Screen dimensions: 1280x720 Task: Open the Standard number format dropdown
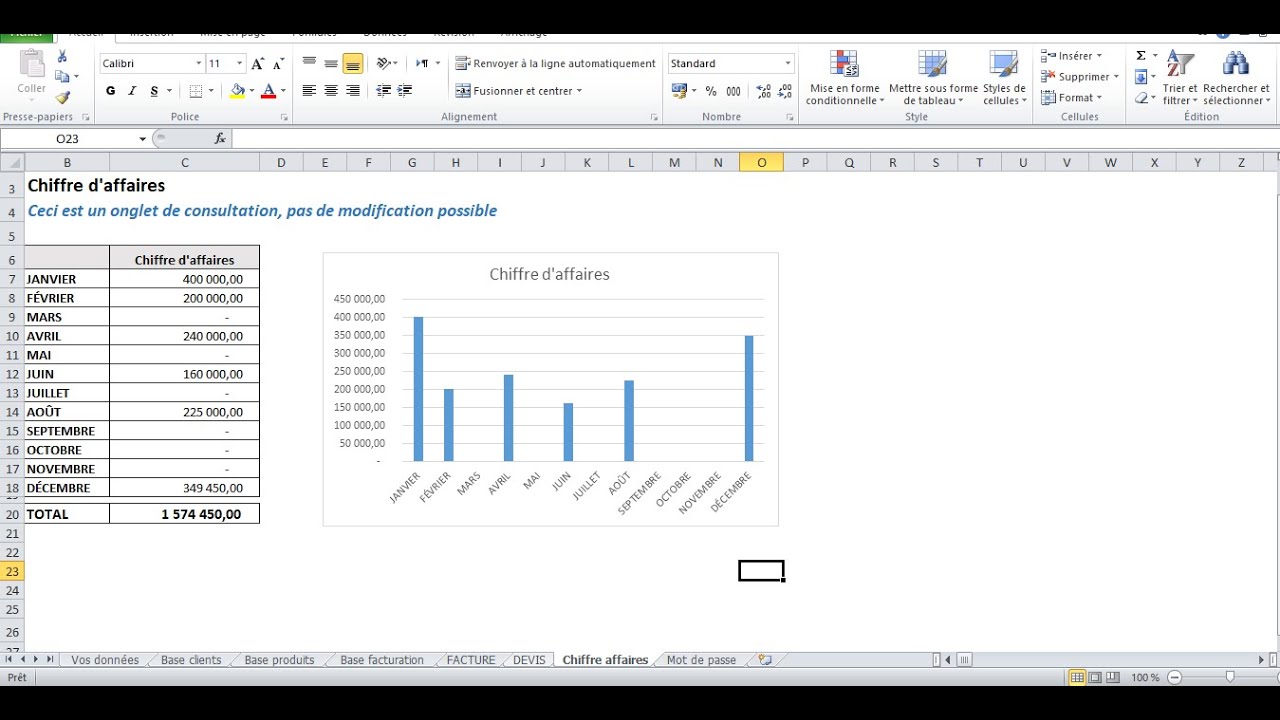coord(788,63)
